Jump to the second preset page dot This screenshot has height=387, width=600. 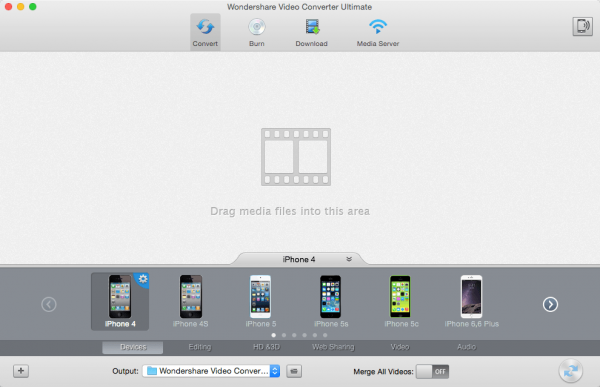point(284,335)
